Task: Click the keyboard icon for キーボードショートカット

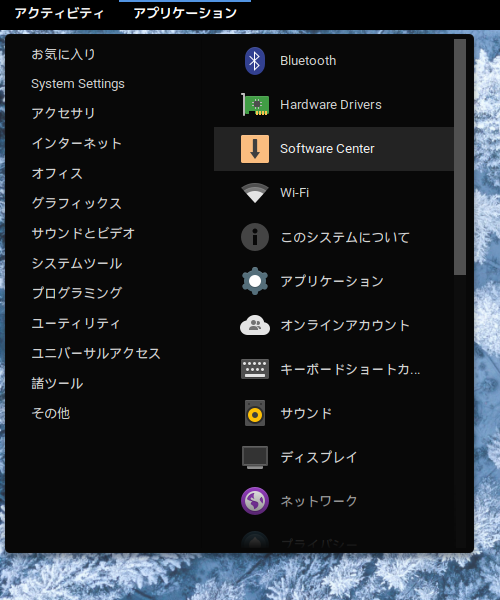Action: [x=255, y=369]
